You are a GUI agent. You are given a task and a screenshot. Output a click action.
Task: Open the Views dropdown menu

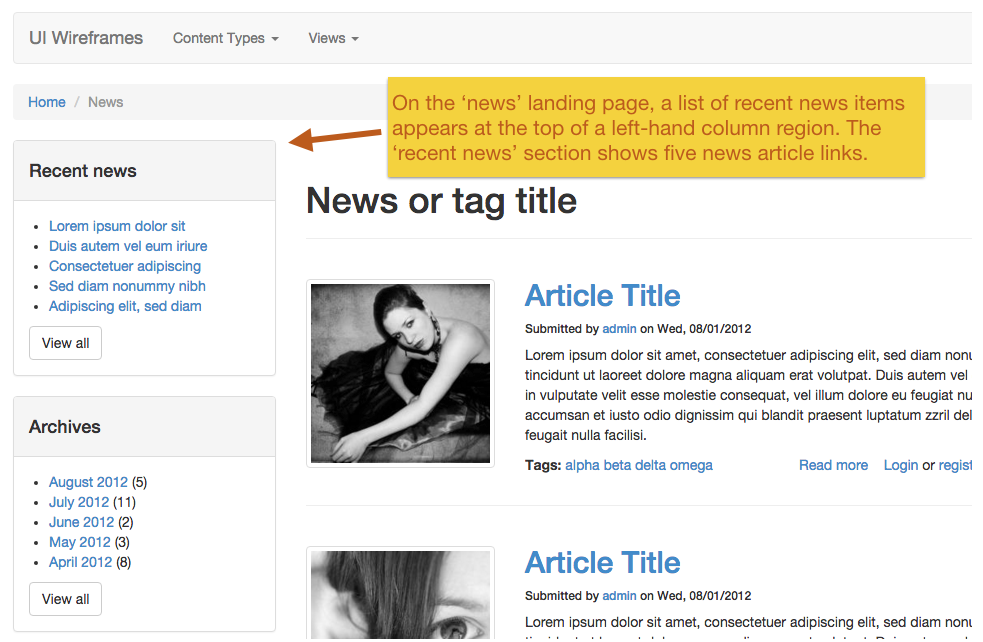(x=333, y=38)
